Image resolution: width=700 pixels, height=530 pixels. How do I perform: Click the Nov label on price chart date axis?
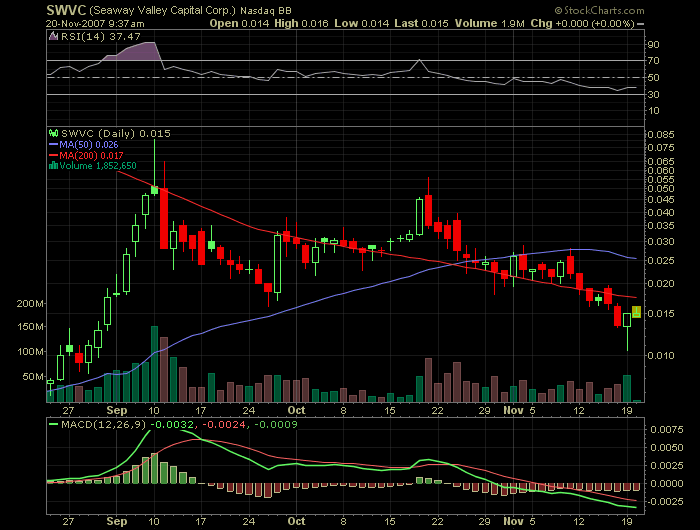[513, 410]
